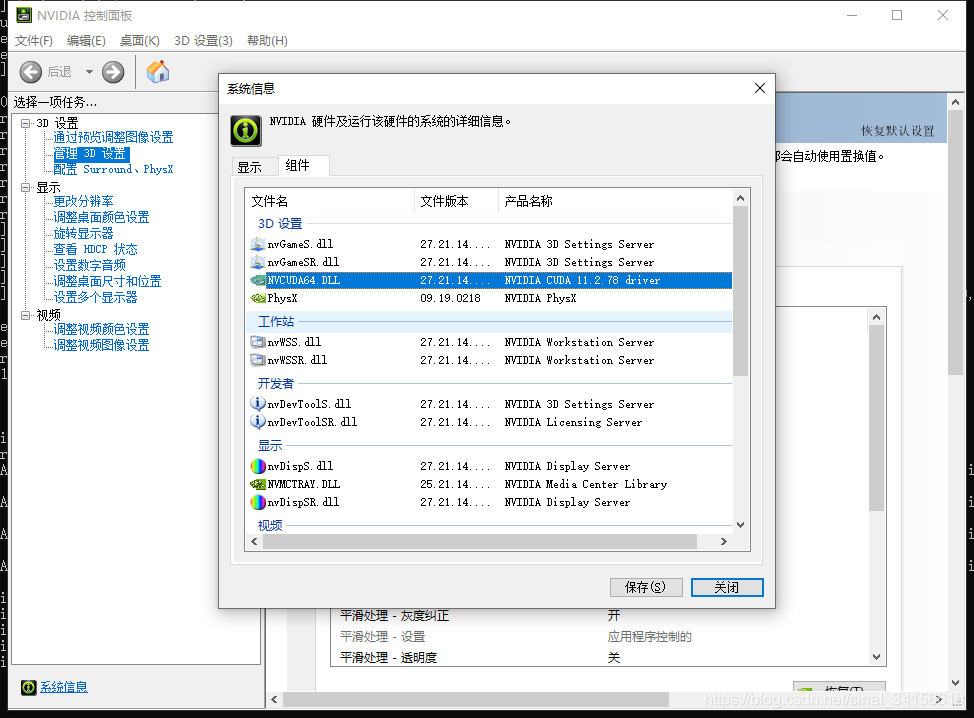This screenshot has width=974, height=718.
Task: Click the nvGameS.dll file icon
Action: click(256, 243)
